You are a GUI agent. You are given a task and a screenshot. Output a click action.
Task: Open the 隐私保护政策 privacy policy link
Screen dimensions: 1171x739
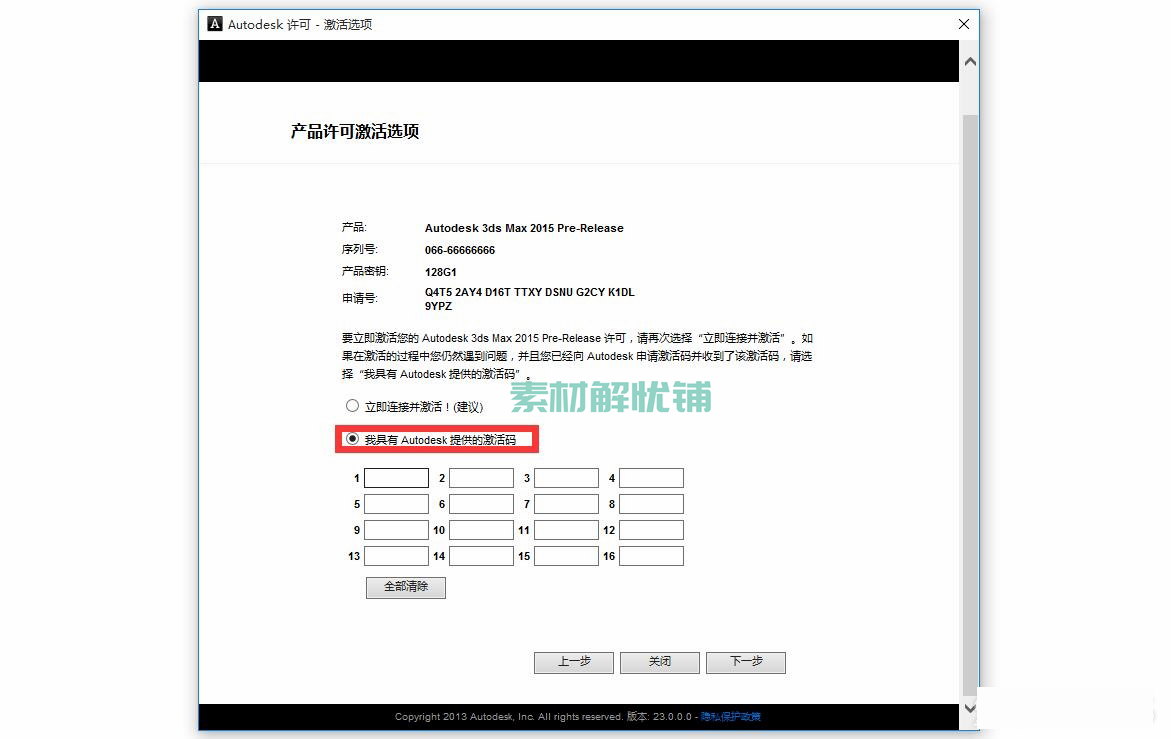(730, 717)
